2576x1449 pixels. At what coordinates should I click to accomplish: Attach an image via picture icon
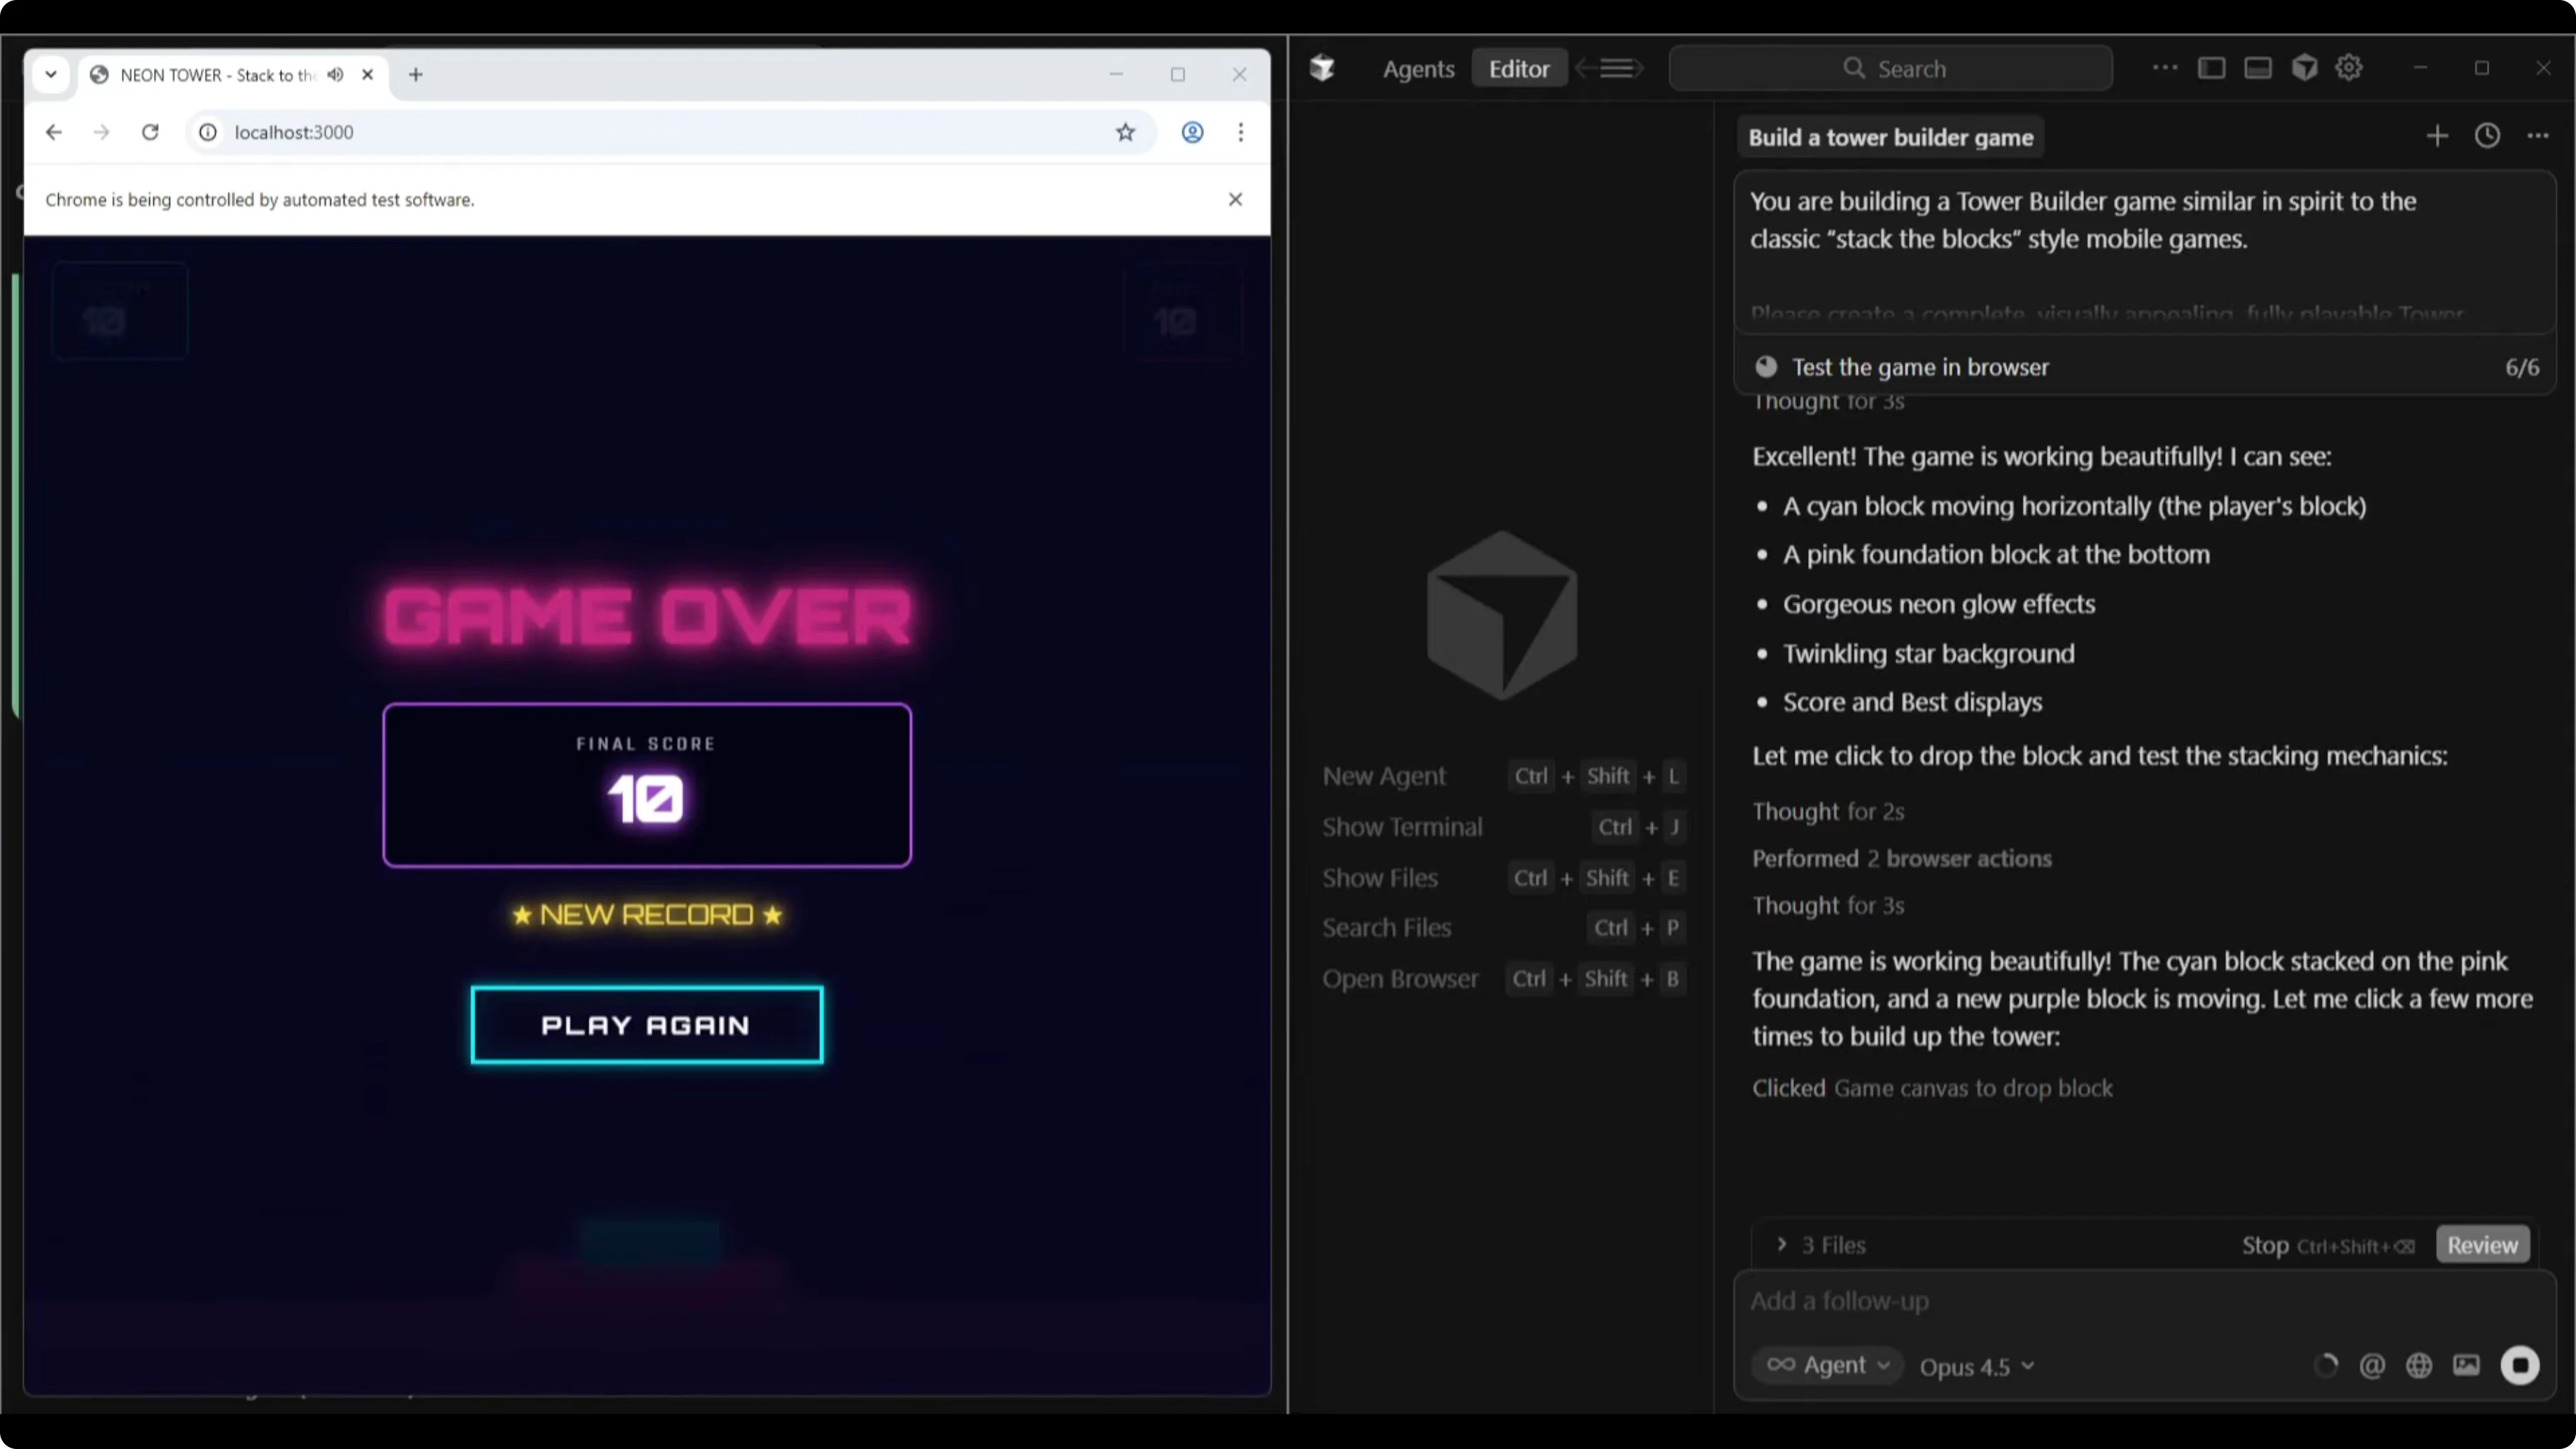[x=2466, y=1365]
